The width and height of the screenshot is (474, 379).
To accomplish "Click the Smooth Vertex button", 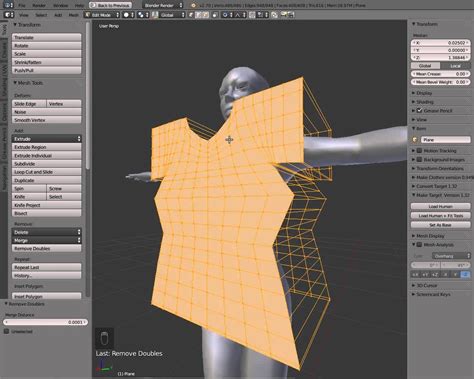I will click(47, 120).
